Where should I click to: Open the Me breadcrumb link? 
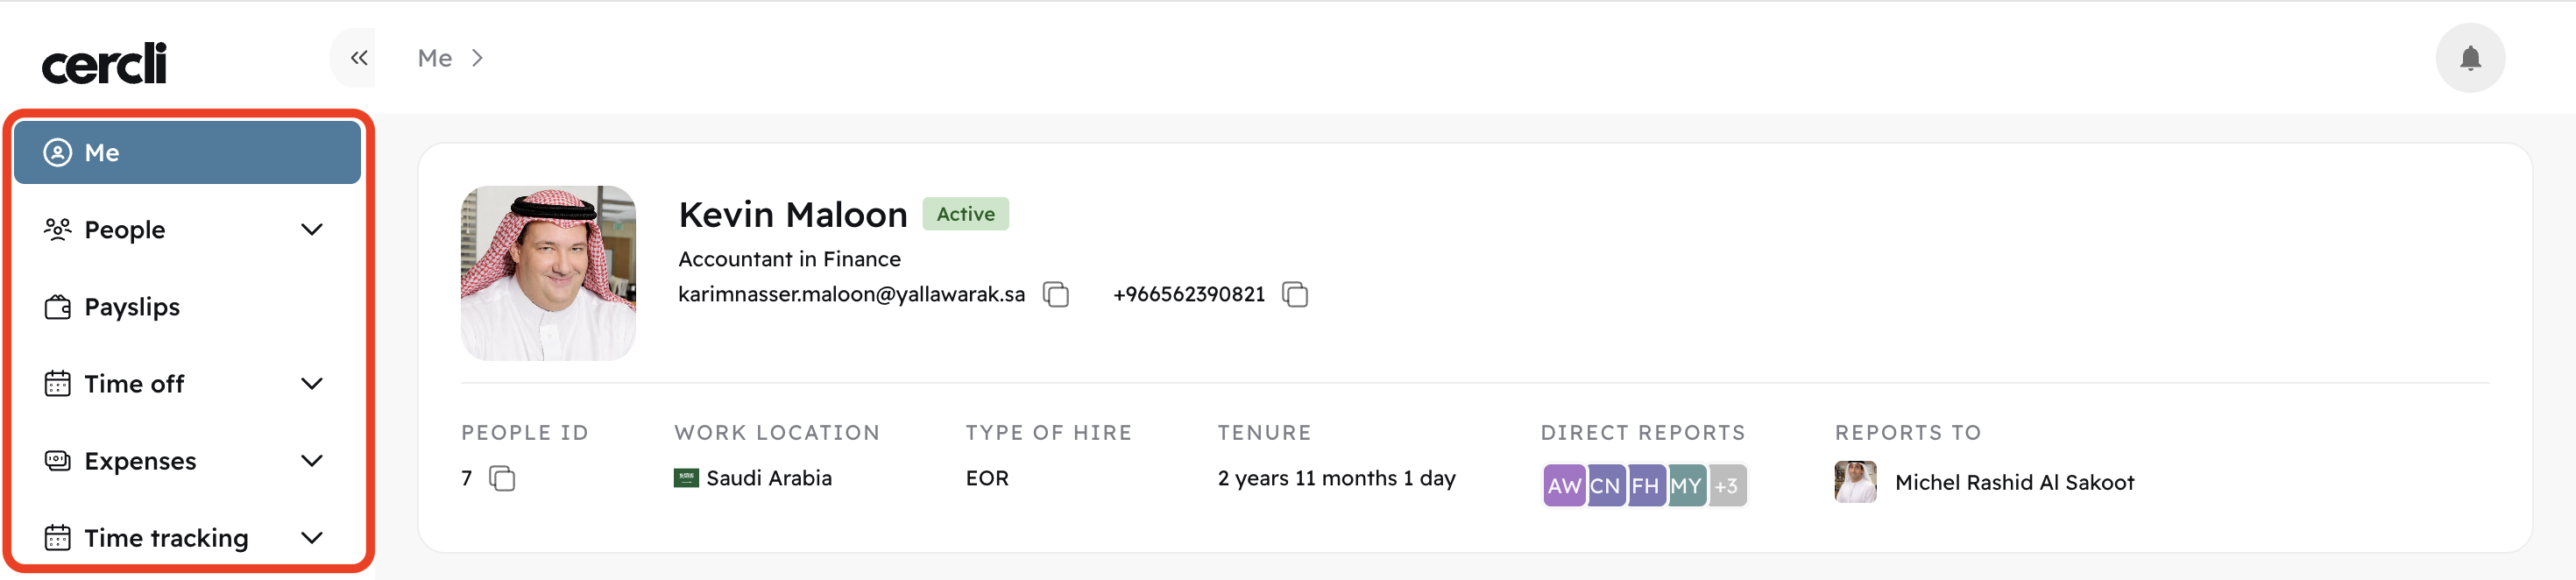(x=433, y=57)
